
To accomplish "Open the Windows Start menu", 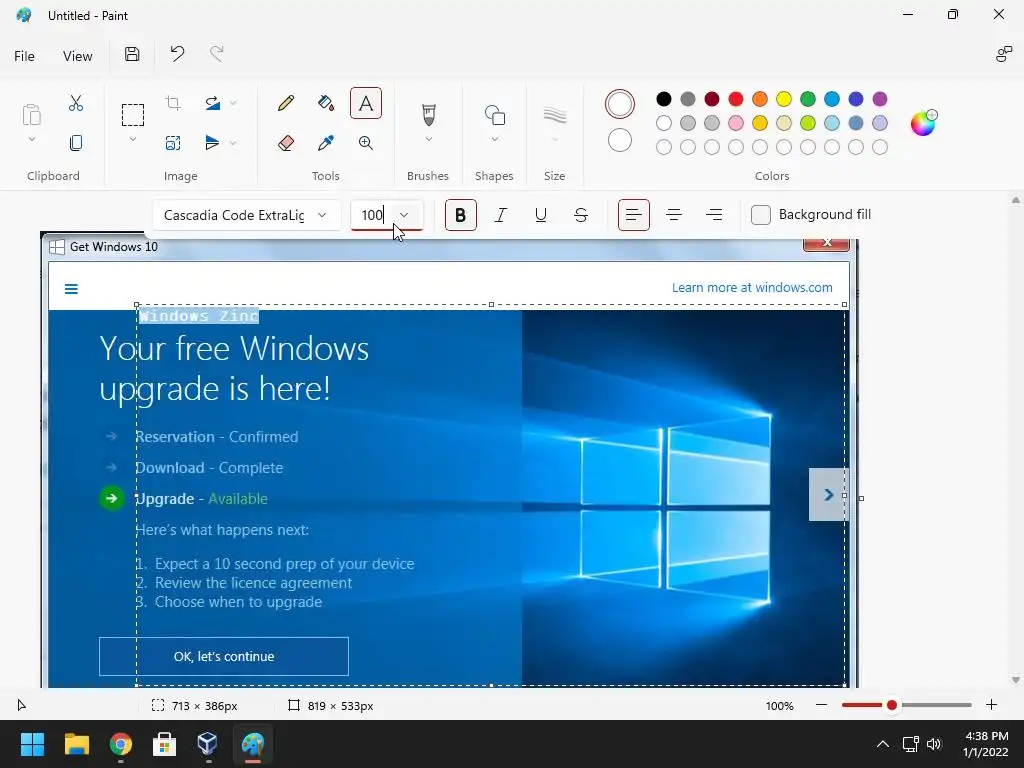I will [32, 743].
